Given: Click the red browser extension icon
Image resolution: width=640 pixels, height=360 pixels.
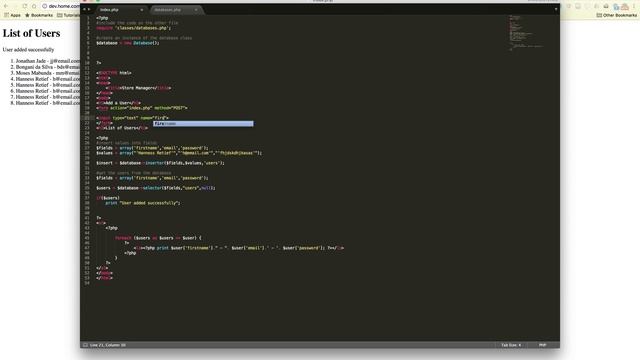Looking at the screenshot, I should point(625,7).
